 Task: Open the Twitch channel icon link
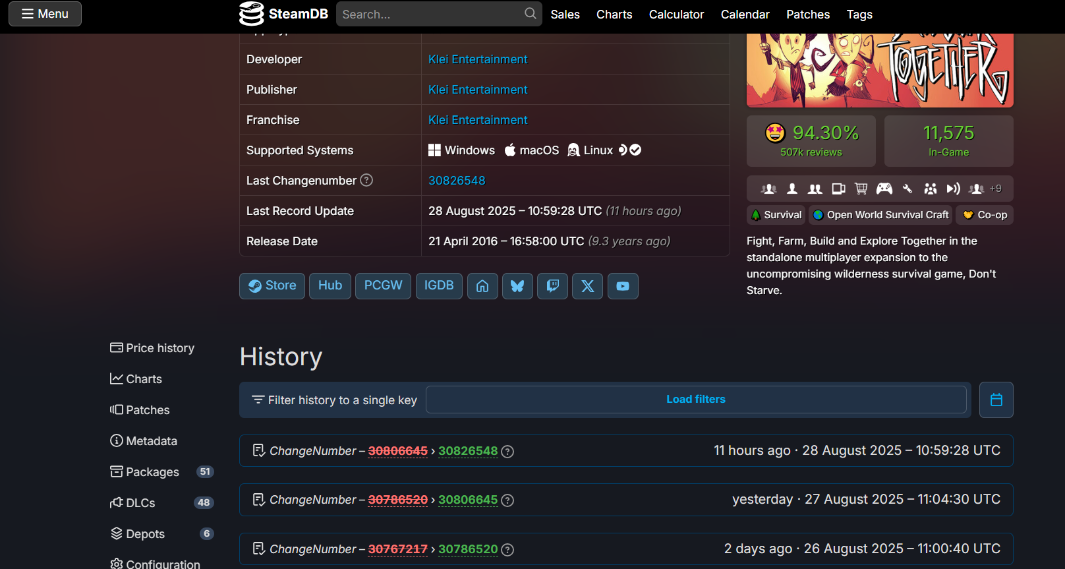pos(552,286)
